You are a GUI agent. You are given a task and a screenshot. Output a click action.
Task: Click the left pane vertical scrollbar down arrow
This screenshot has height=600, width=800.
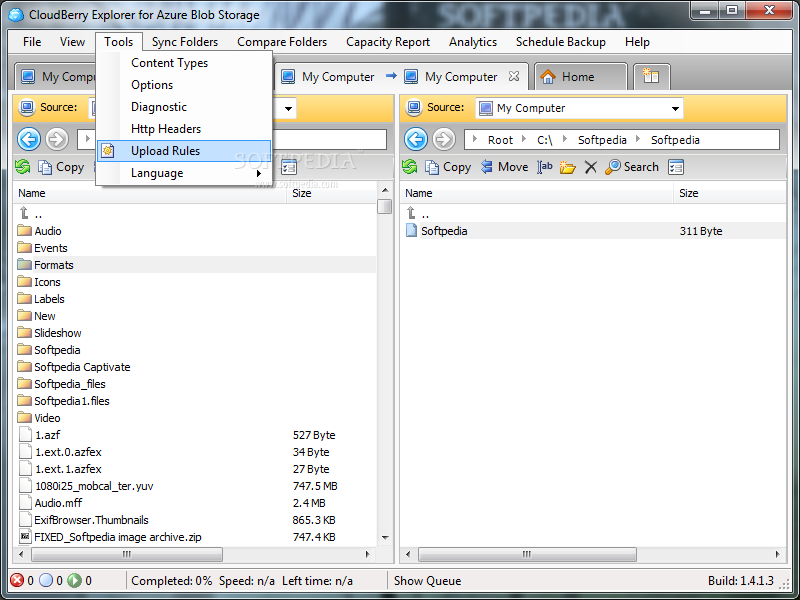pyautogui.click(x=385, y=538)
